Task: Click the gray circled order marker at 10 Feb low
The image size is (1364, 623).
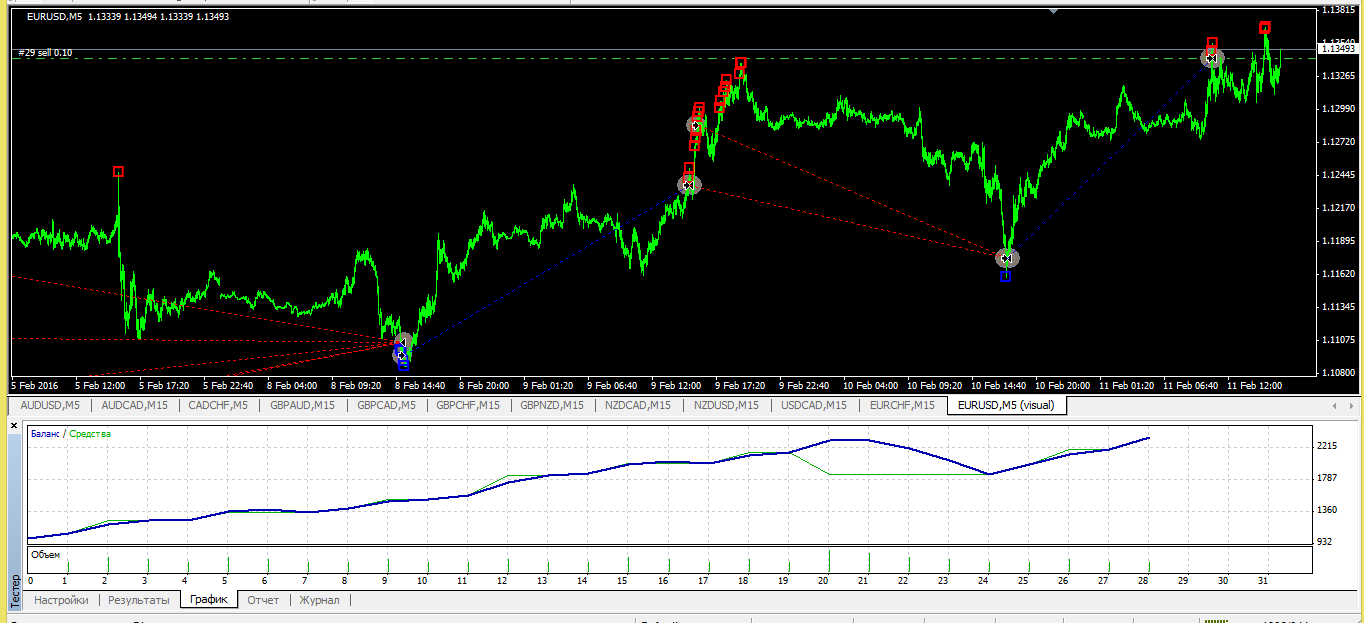Action: (x=1007, y=258)
